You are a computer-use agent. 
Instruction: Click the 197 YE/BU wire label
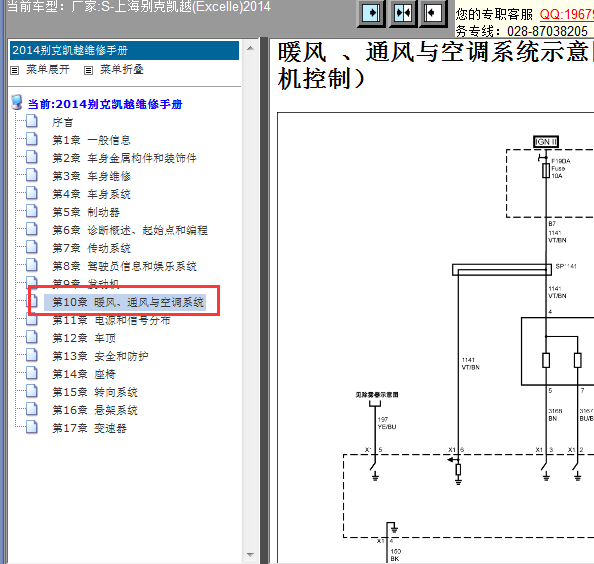tap(387, 423)
